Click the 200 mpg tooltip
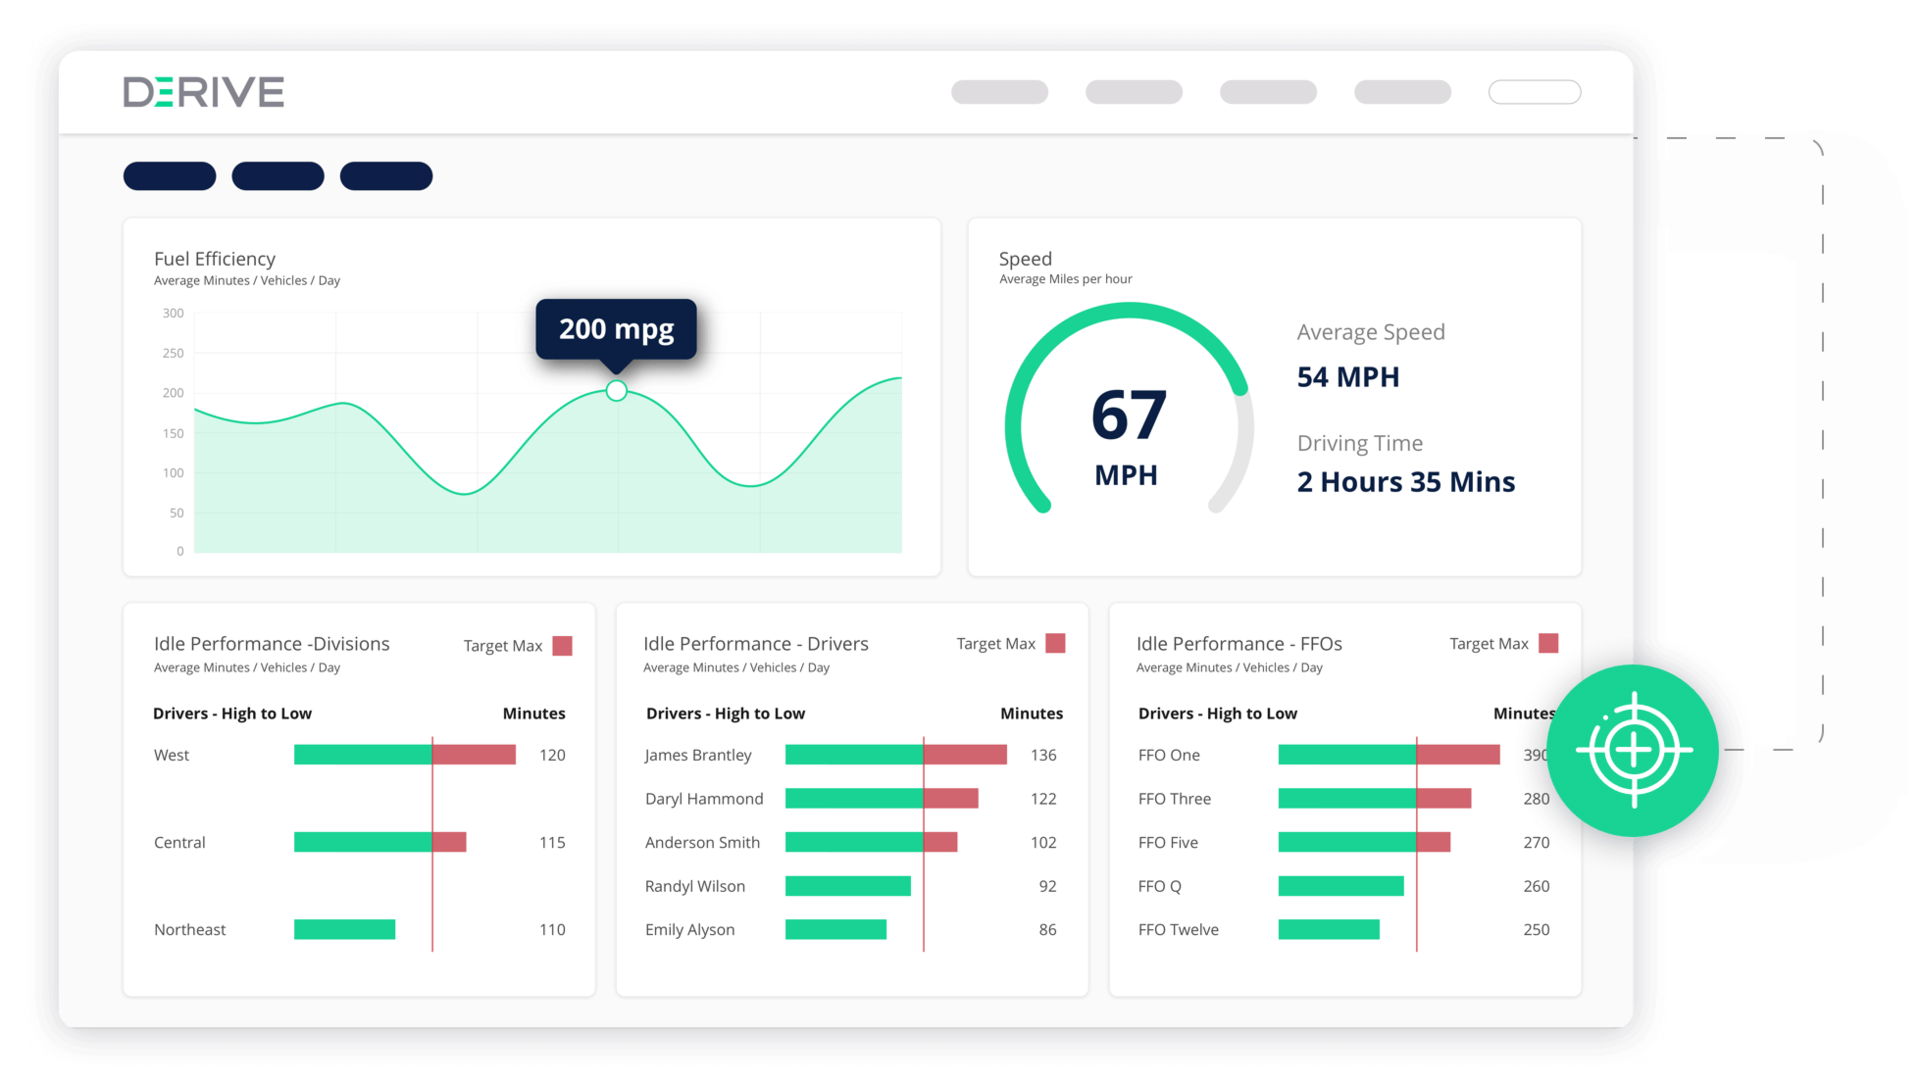This screenshot has width=1920, height=1077. pos(616,329)
